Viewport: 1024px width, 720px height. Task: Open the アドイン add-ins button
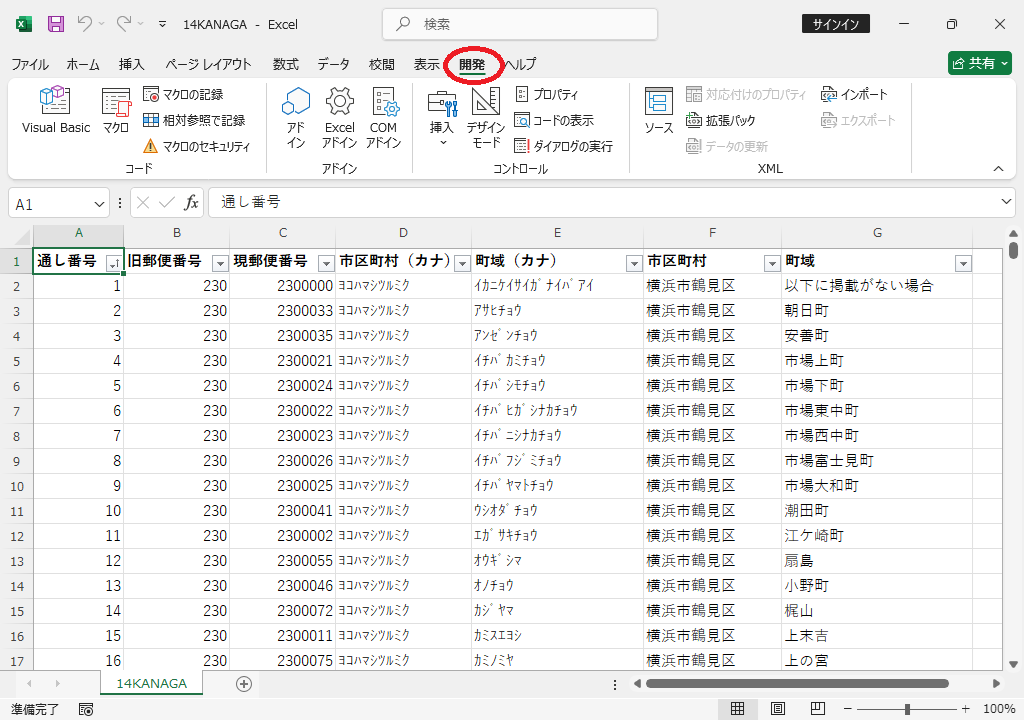(295, 118)
